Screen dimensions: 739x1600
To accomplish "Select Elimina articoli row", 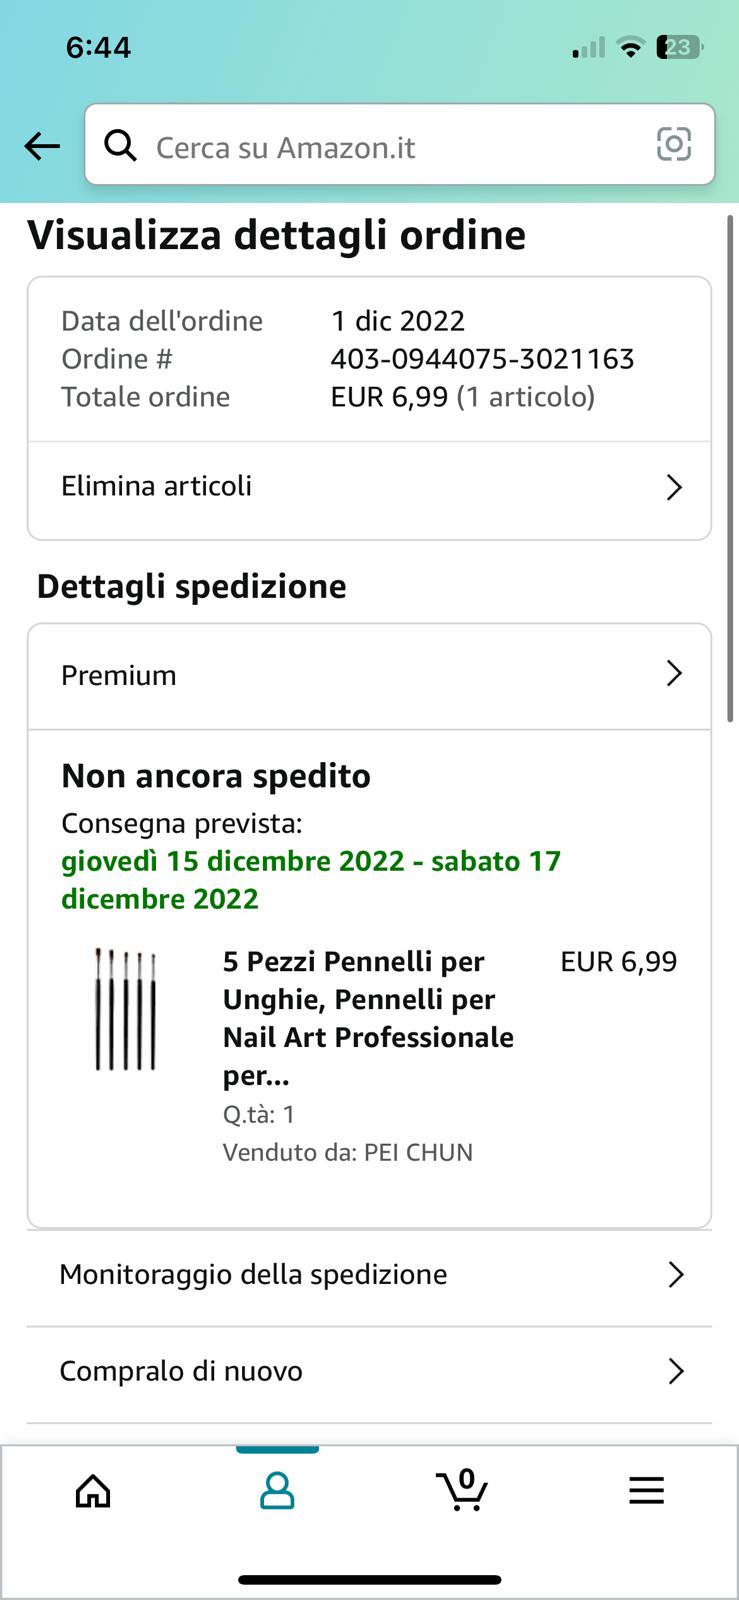I will pyautogui.click(x=369, y=489).
